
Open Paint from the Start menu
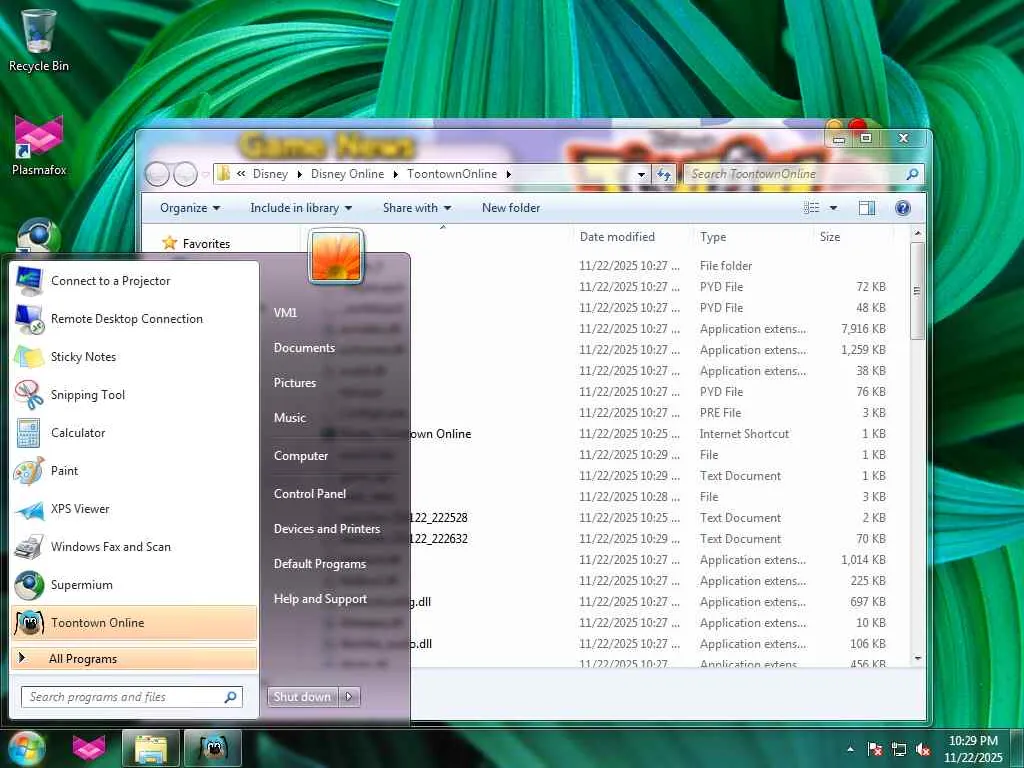[135, 471]
